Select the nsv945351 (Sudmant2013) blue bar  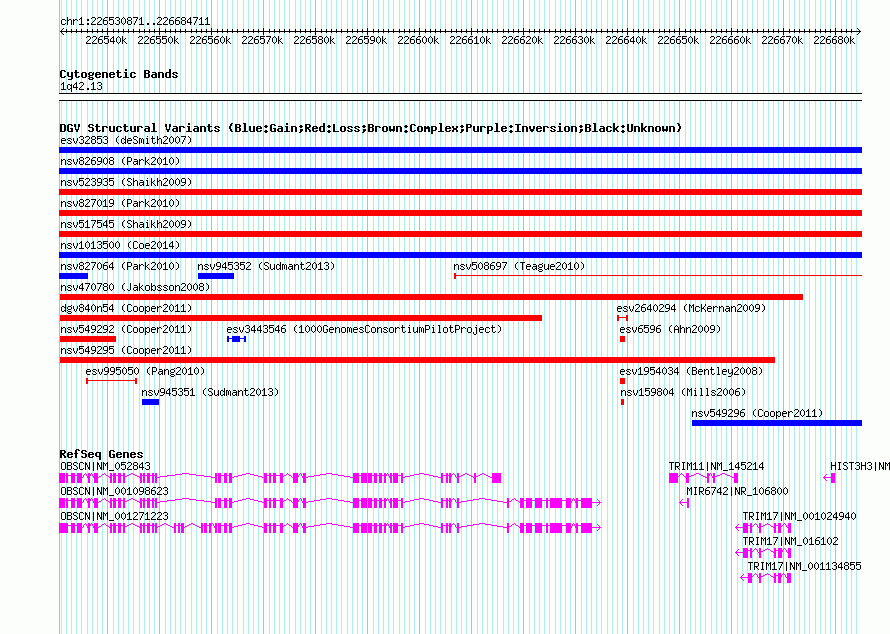(x=150, y=402)
